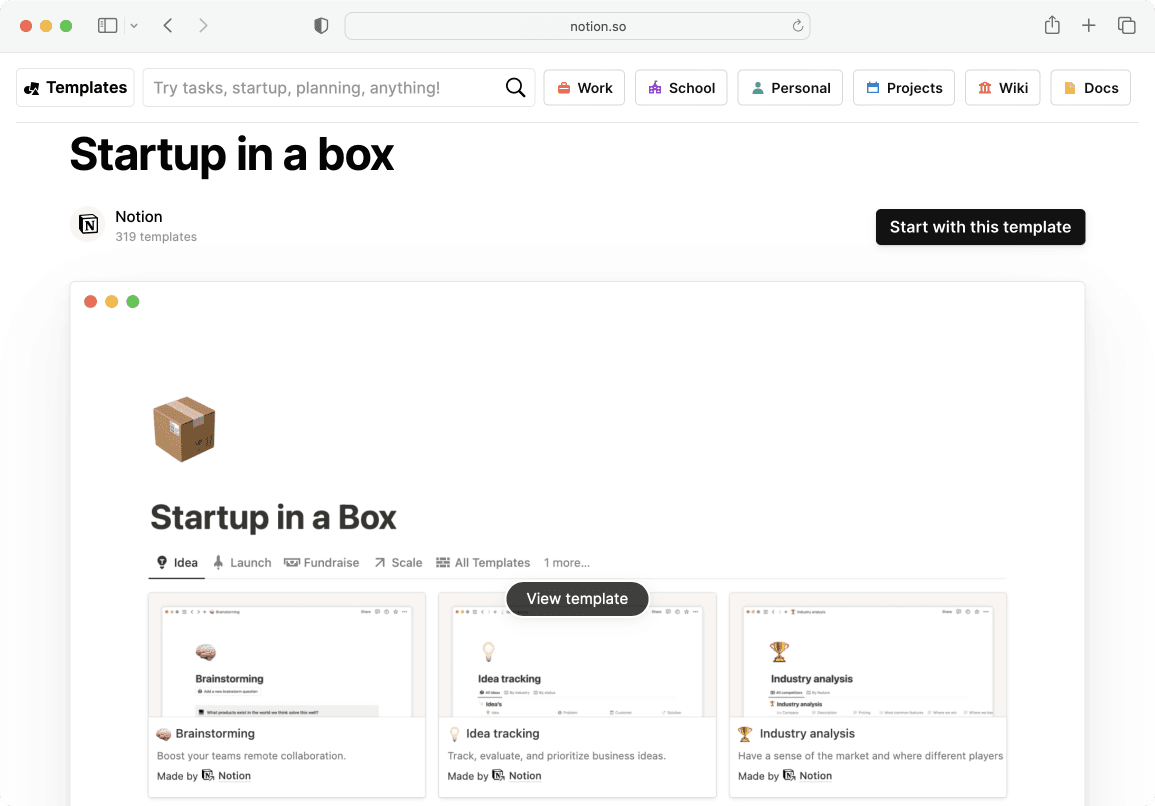Open the sidebar toggle dropdown arrow
Image resolution: width=1155 pixels, height=806 pixels.
pyautogui.click(x=134, y=25)
